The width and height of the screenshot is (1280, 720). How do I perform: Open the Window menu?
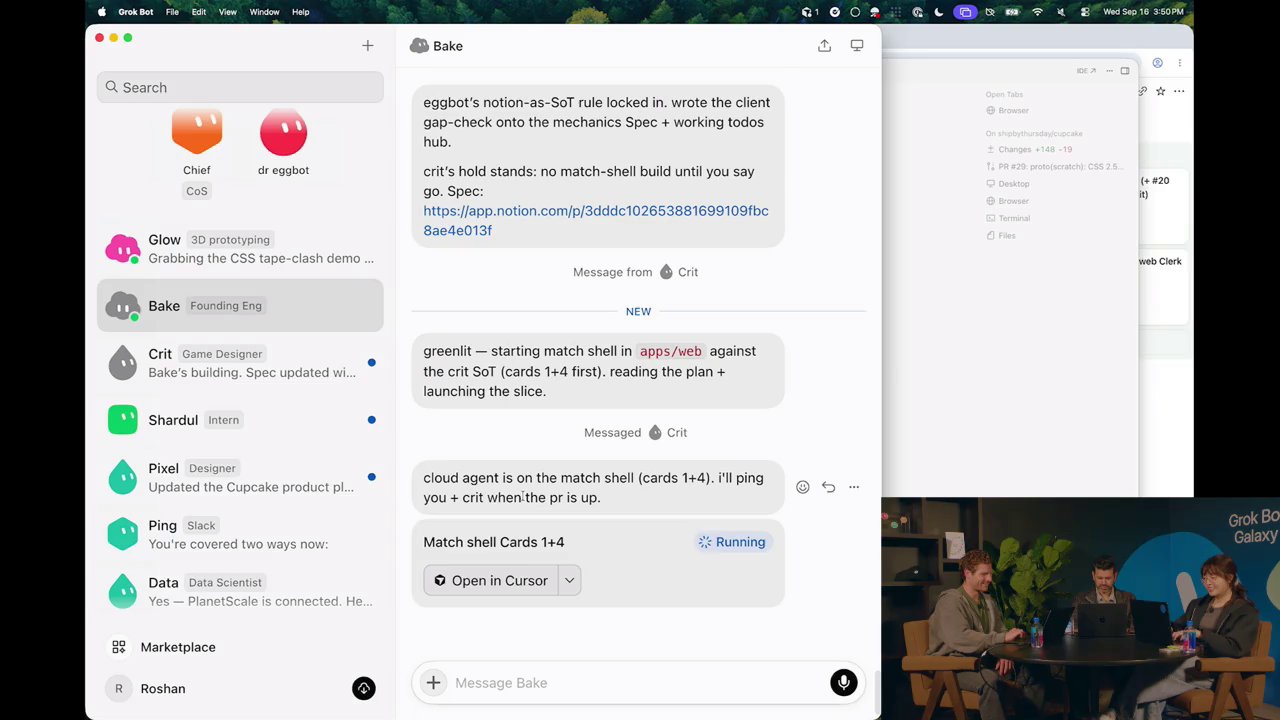coord(264,12)
